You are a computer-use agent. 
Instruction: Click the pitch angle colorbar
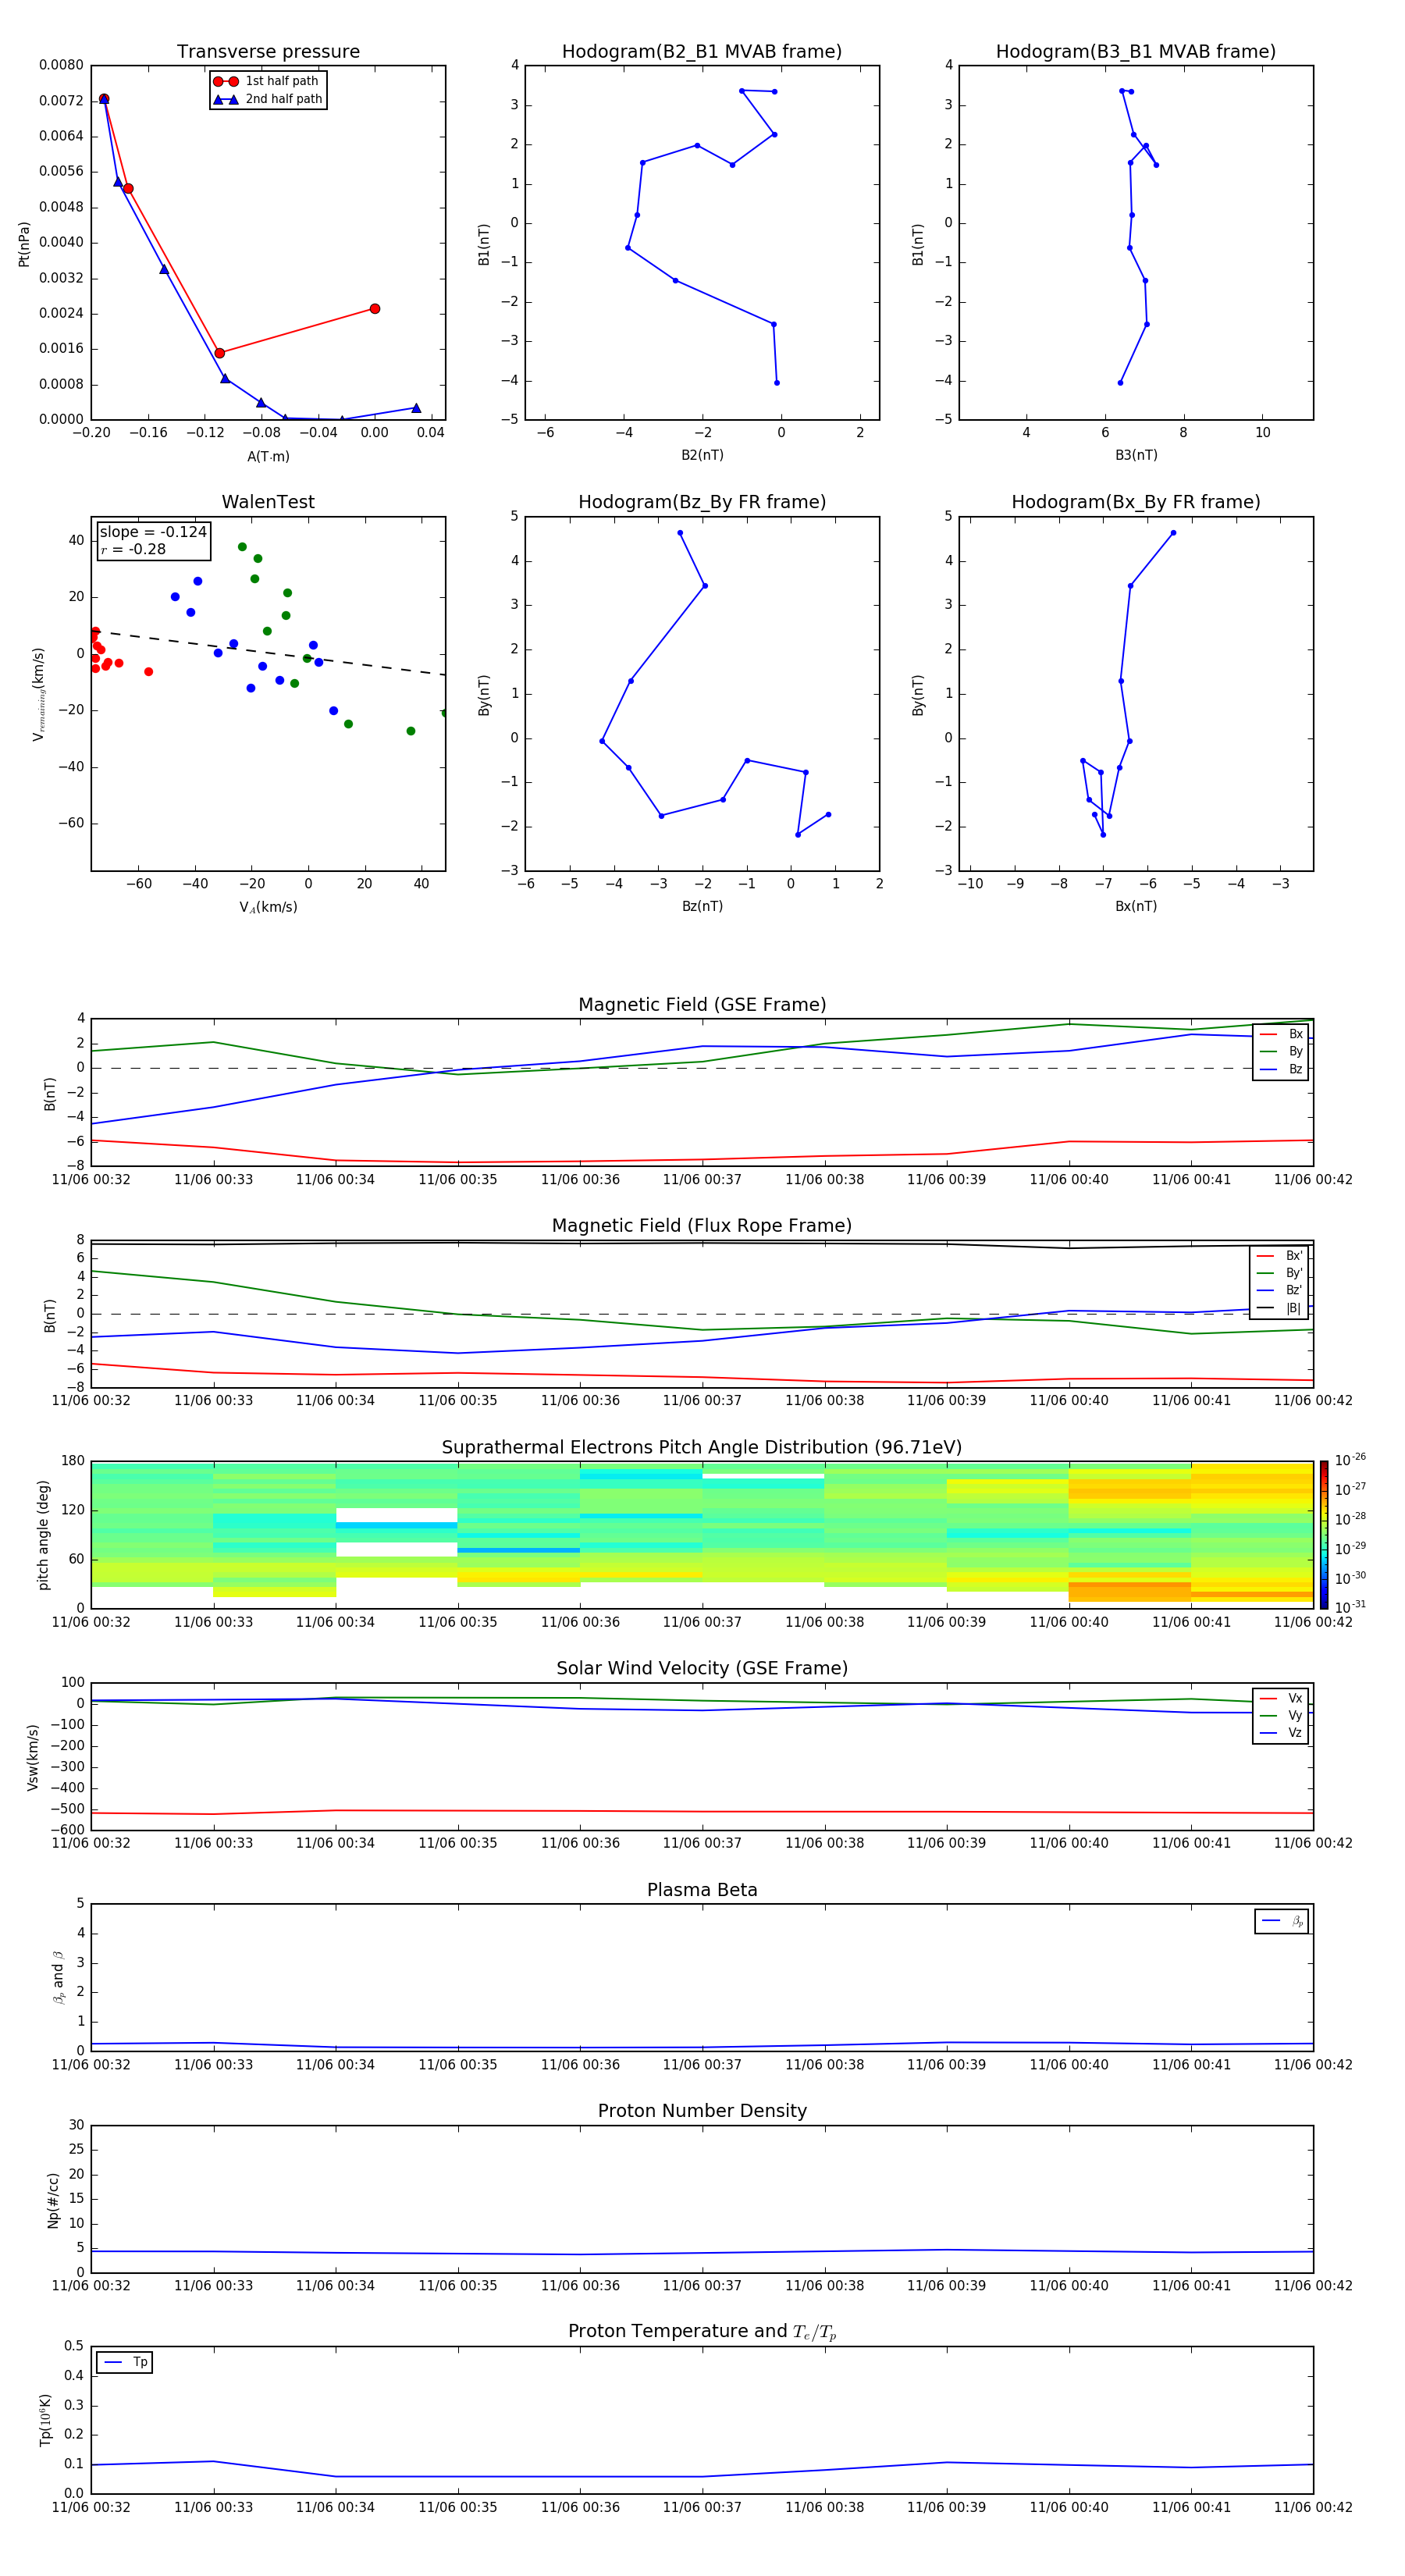pyautogui.click(x=1323, y=1534)
